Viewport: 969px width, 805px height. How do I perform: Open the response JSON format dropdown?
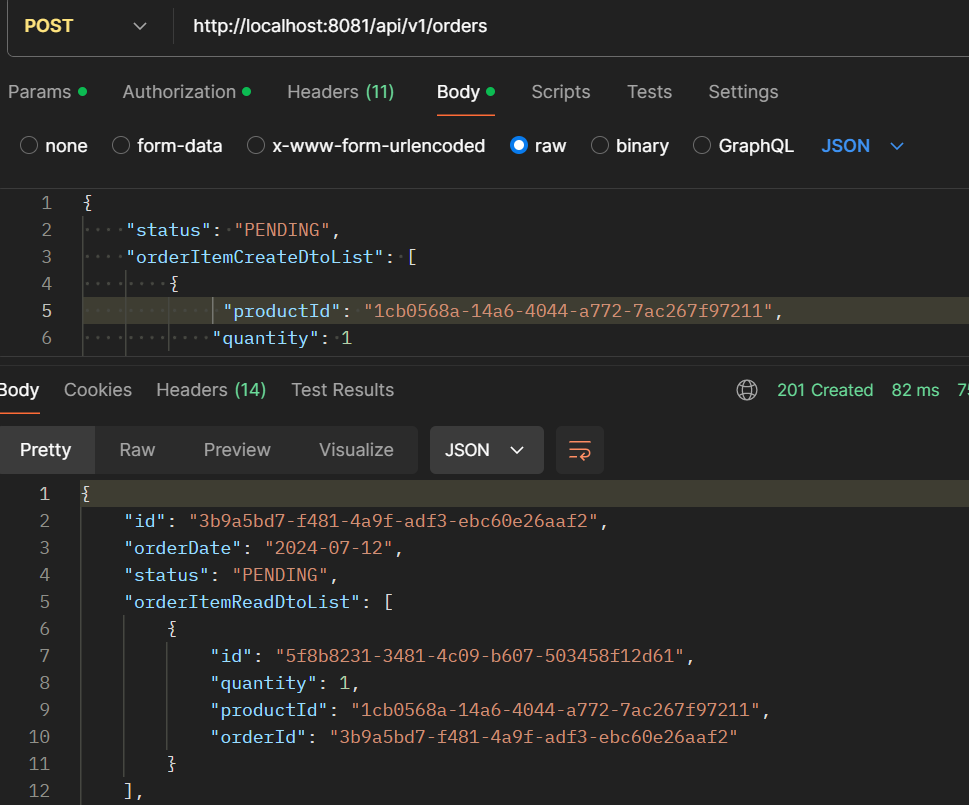coord(486,450)
